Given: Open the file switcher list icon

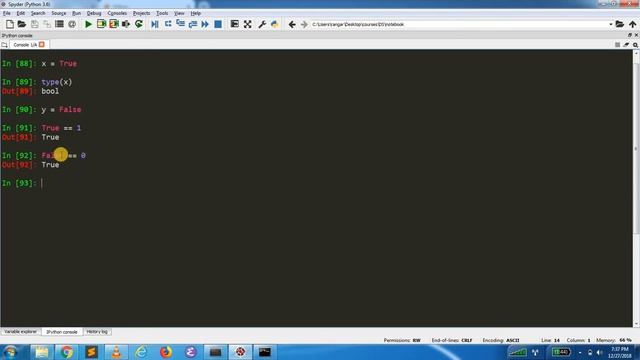Looking at the screenshot, I should click(59, 24).
